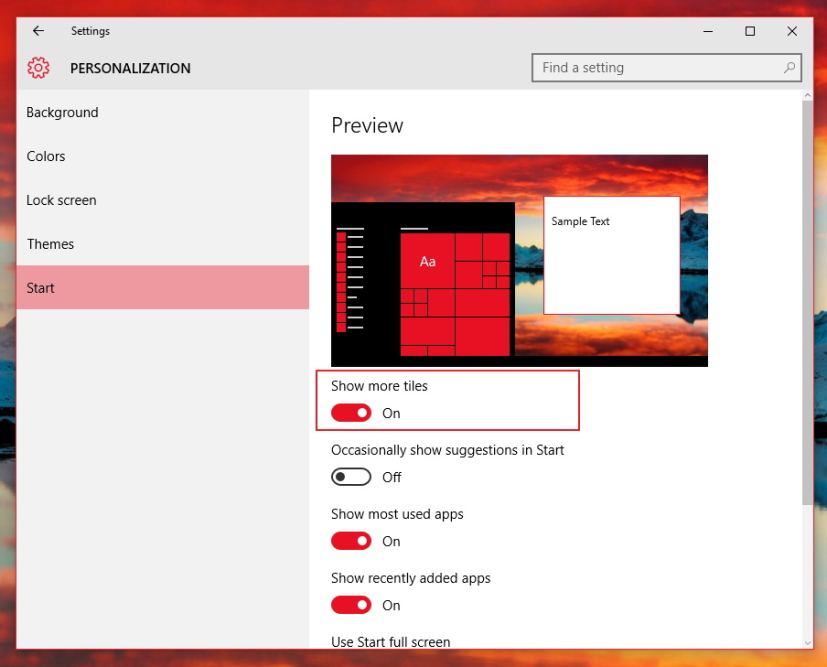This screenshot has width=827, height=667.
Task: Turn off Show more tiles
Action: click(x=351, y=413)
